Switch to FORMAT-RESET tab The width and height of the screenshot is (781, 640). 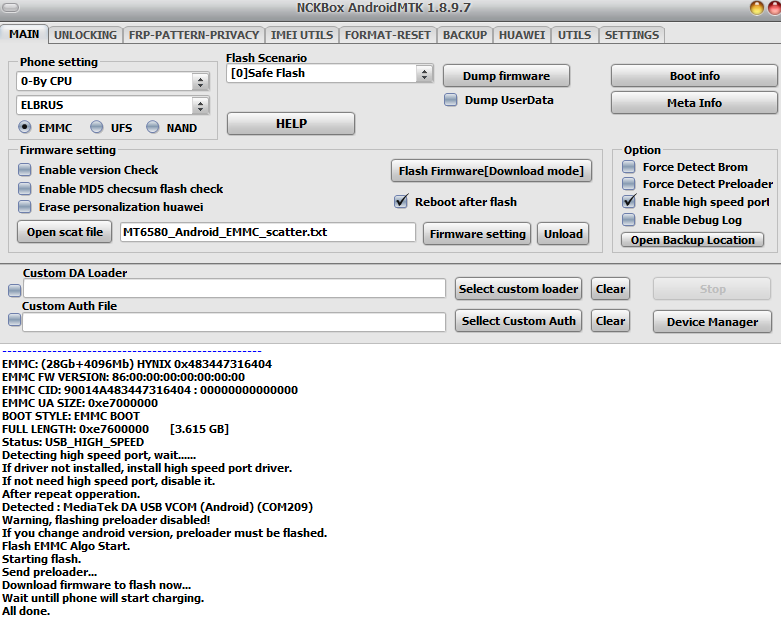coord(388,35)
